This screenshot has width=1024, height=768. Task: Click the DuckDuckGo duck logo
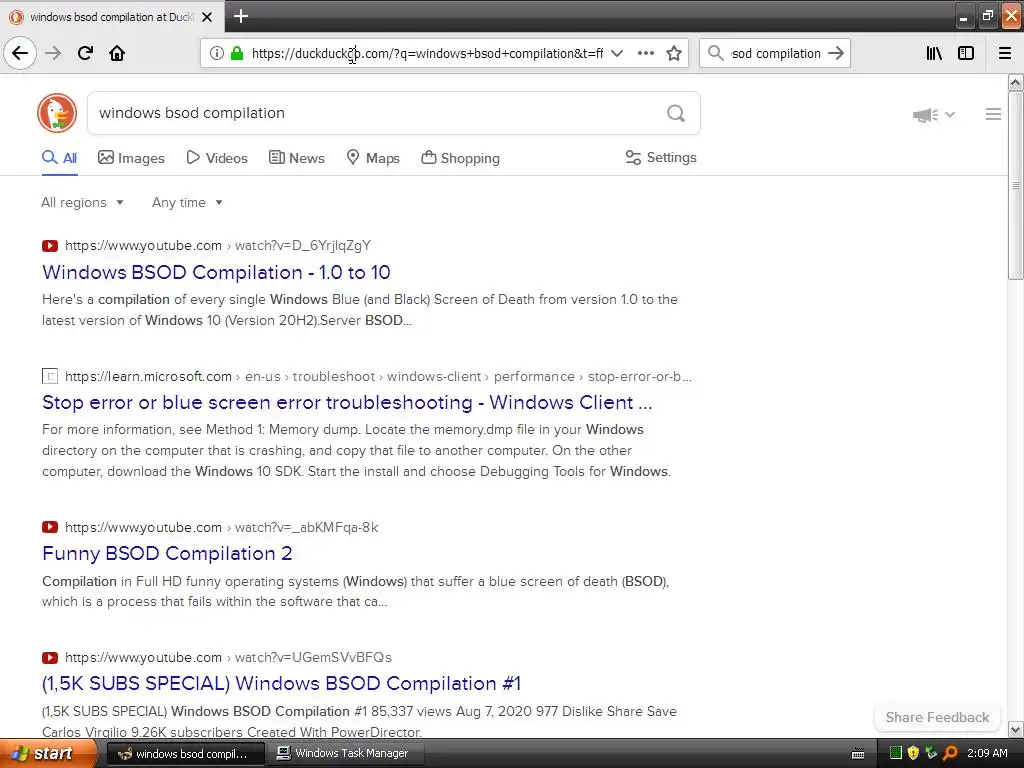pyautogui.click(x=57, y=113)
